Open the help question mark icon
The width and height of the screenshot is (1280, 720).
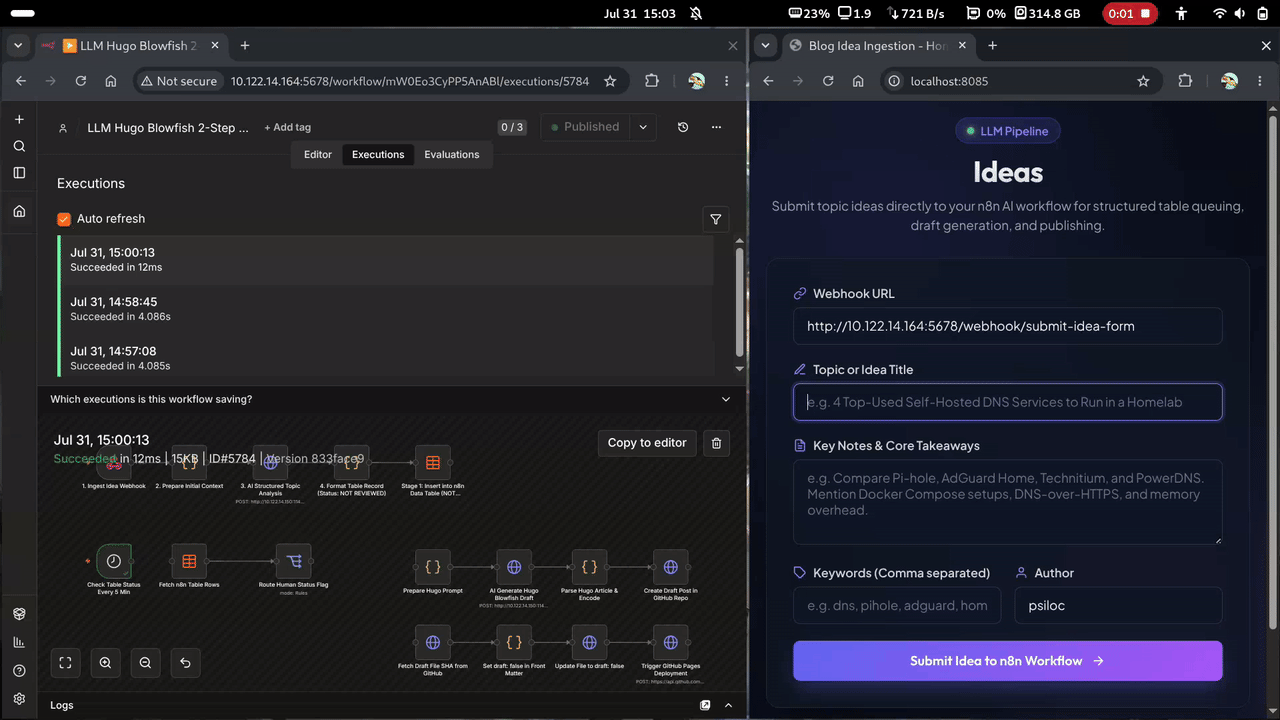pyautogui.click(x=19, y=671)
